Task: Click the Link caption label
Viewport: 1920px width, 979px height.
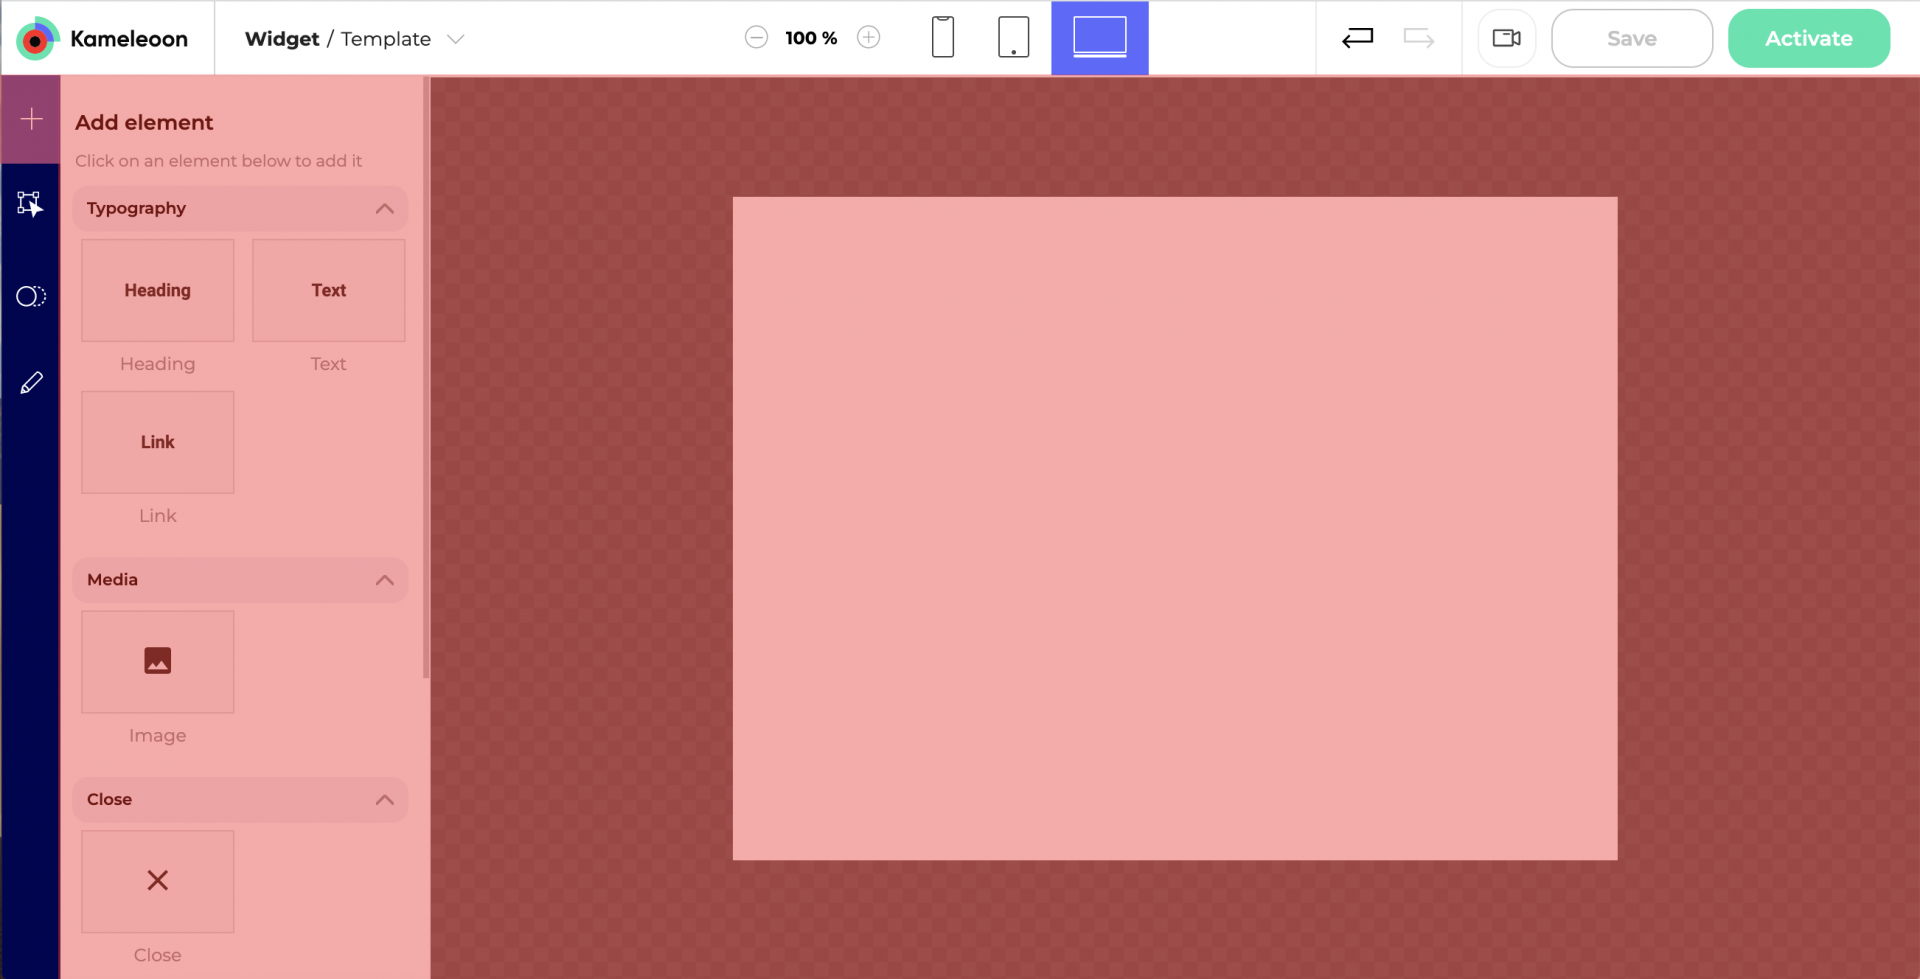Action: [158, 516]
